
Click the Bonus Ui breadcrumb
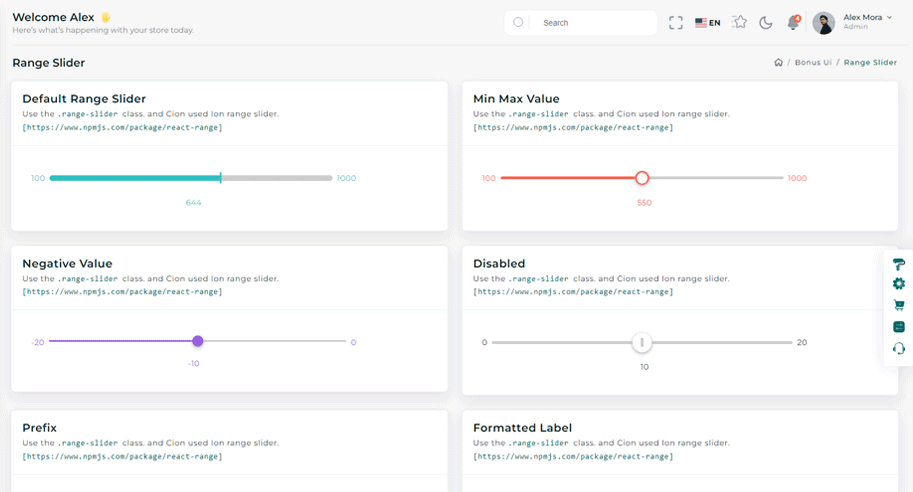[813, 63]
